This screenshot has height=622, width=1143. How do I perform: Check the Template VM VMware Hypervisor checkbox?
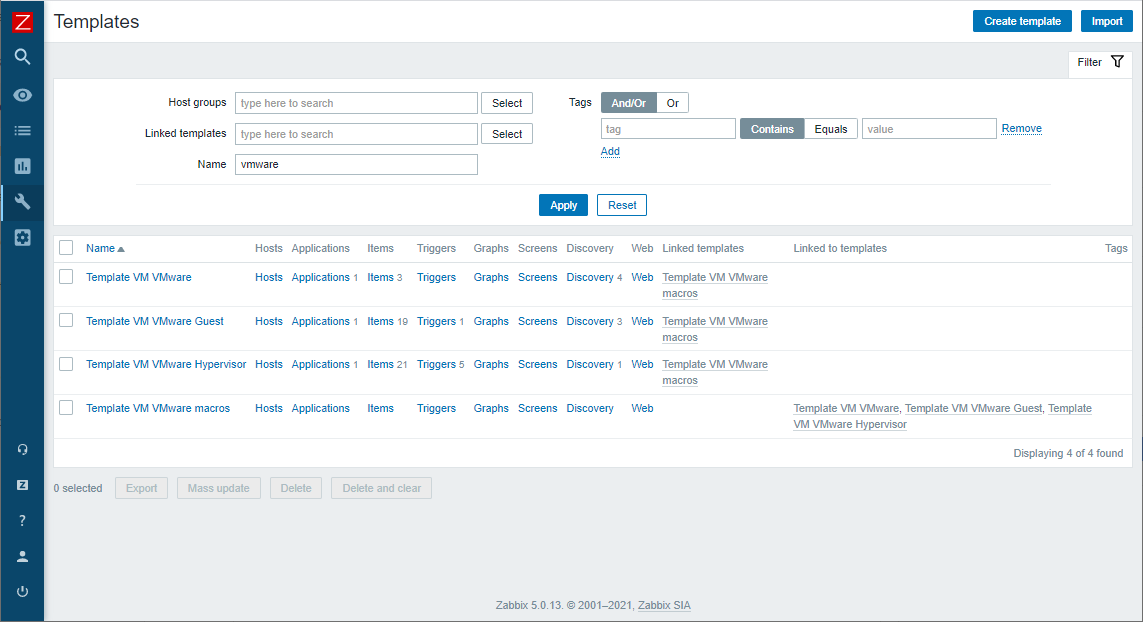[66, 364]
